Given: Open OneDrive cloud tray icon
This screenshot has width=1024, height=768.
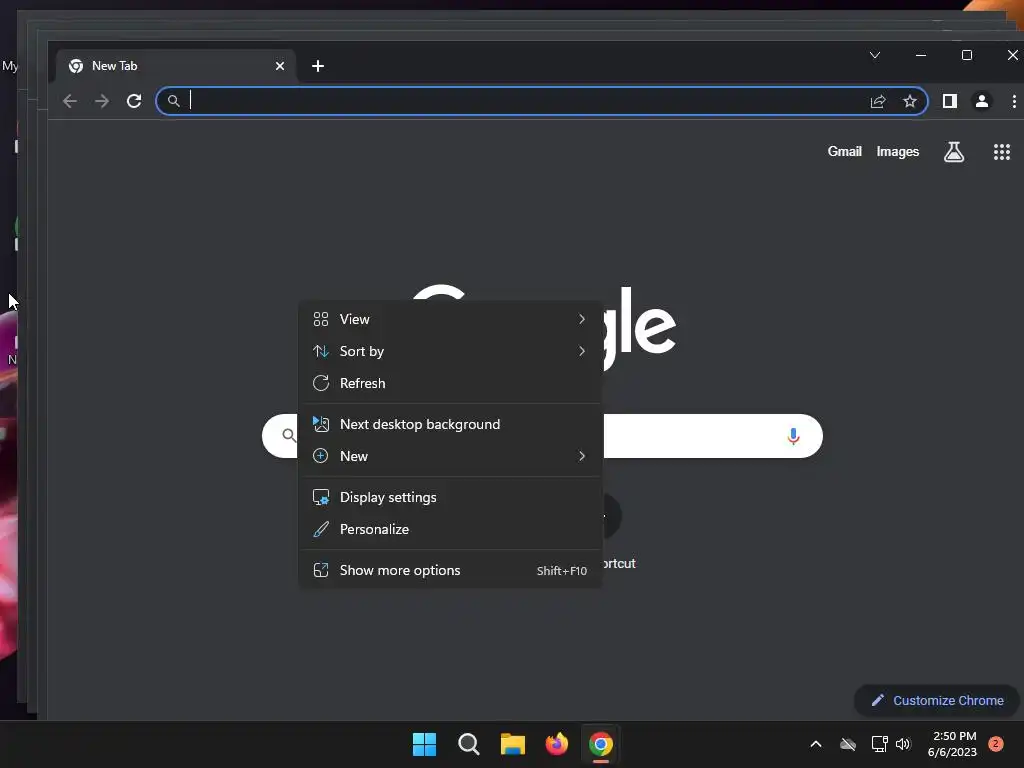Looking at the screenshot, I should pos(848,744).
